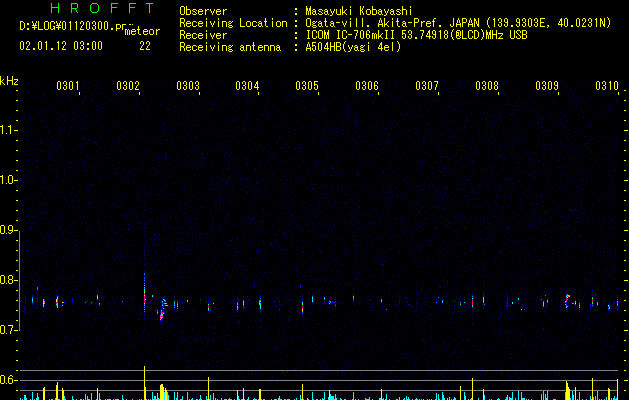Click the 0305 time marker
This screenshot has width=629, height=400.
coord(307,86)
